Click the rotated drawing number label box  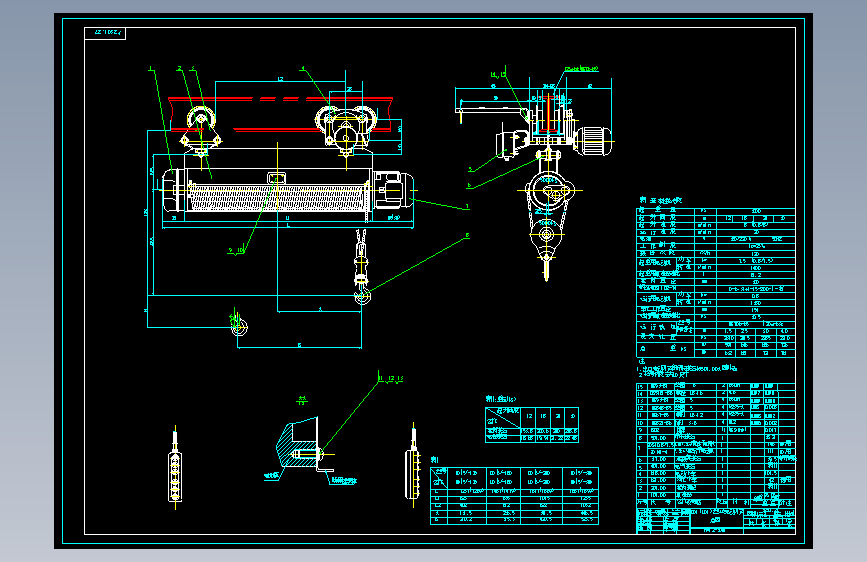tap(105, 33)
